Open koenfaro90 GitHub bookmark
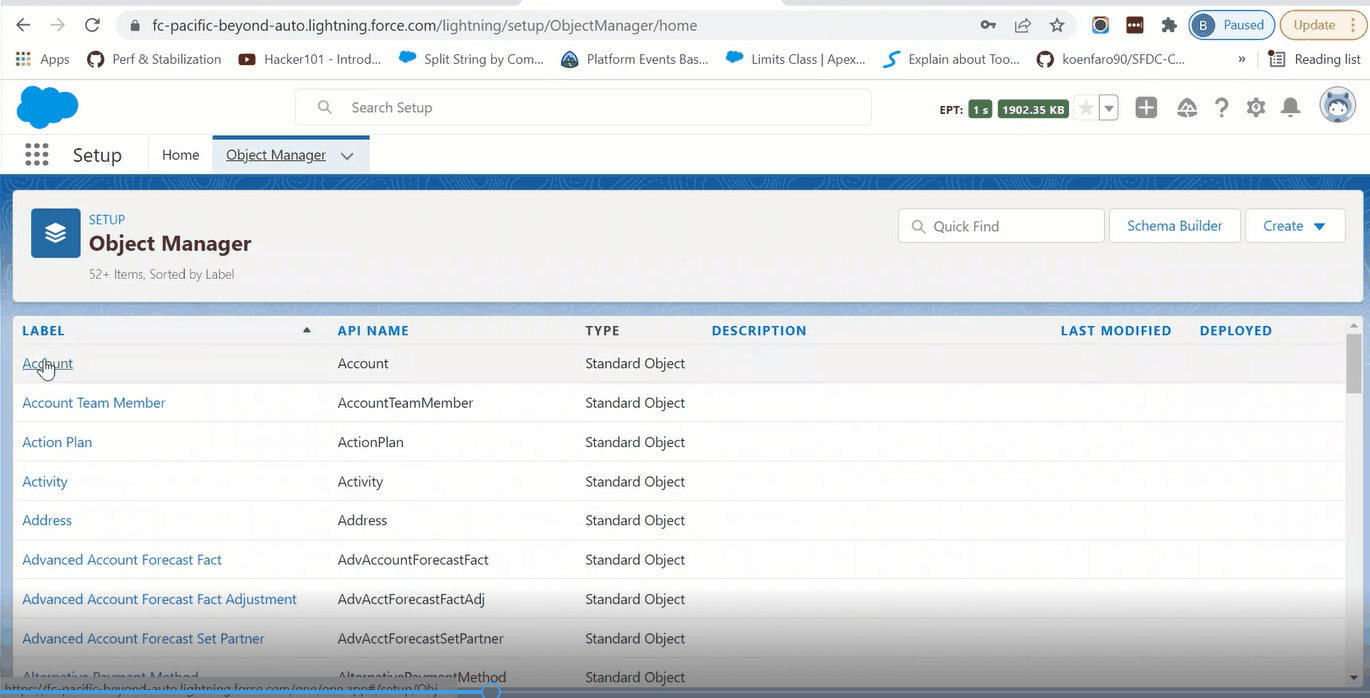Viewport: 1370px width, 698px height. click(x=1110, y=59)
